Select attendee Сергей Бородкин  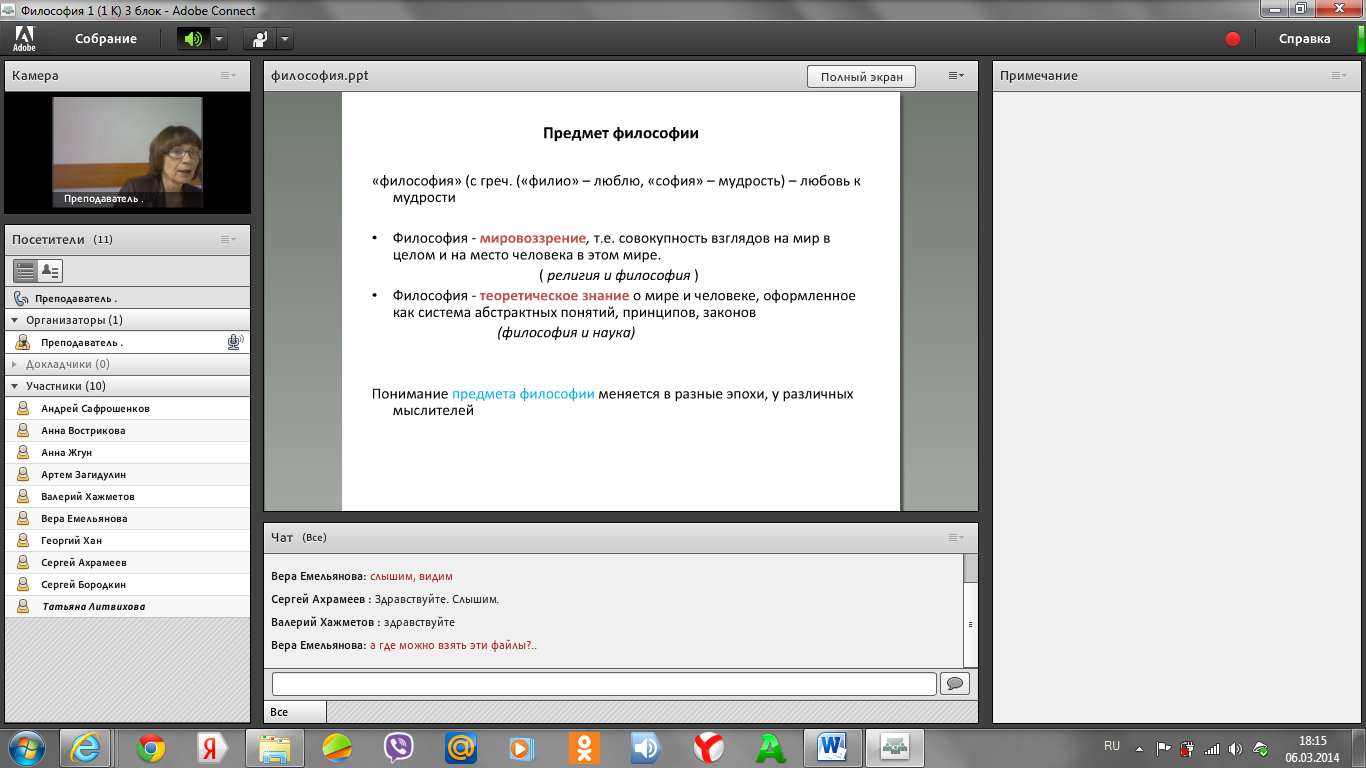127,584
